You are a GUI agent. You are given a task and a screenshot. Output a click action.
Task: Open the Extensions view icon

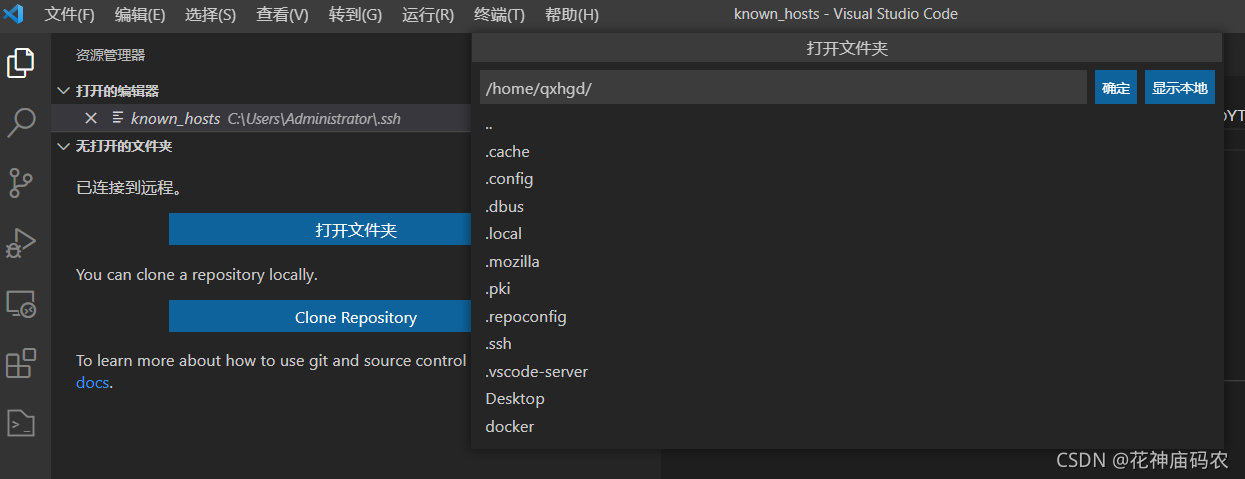click(22, 363)
